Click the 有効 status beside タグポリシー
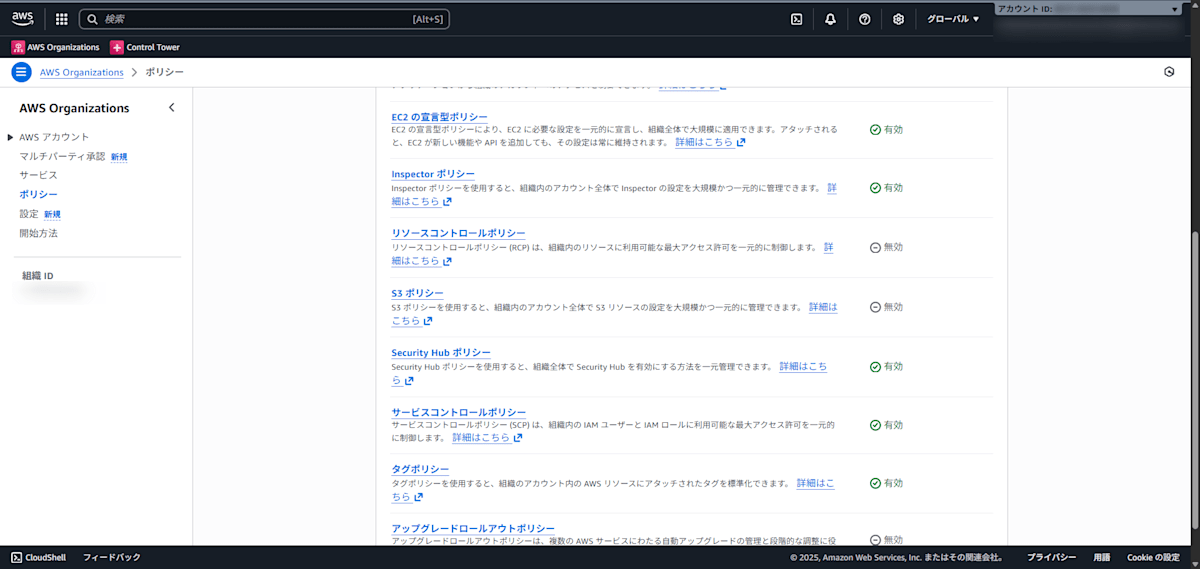This screenshot has height=569, width=1200. point(886,483)
